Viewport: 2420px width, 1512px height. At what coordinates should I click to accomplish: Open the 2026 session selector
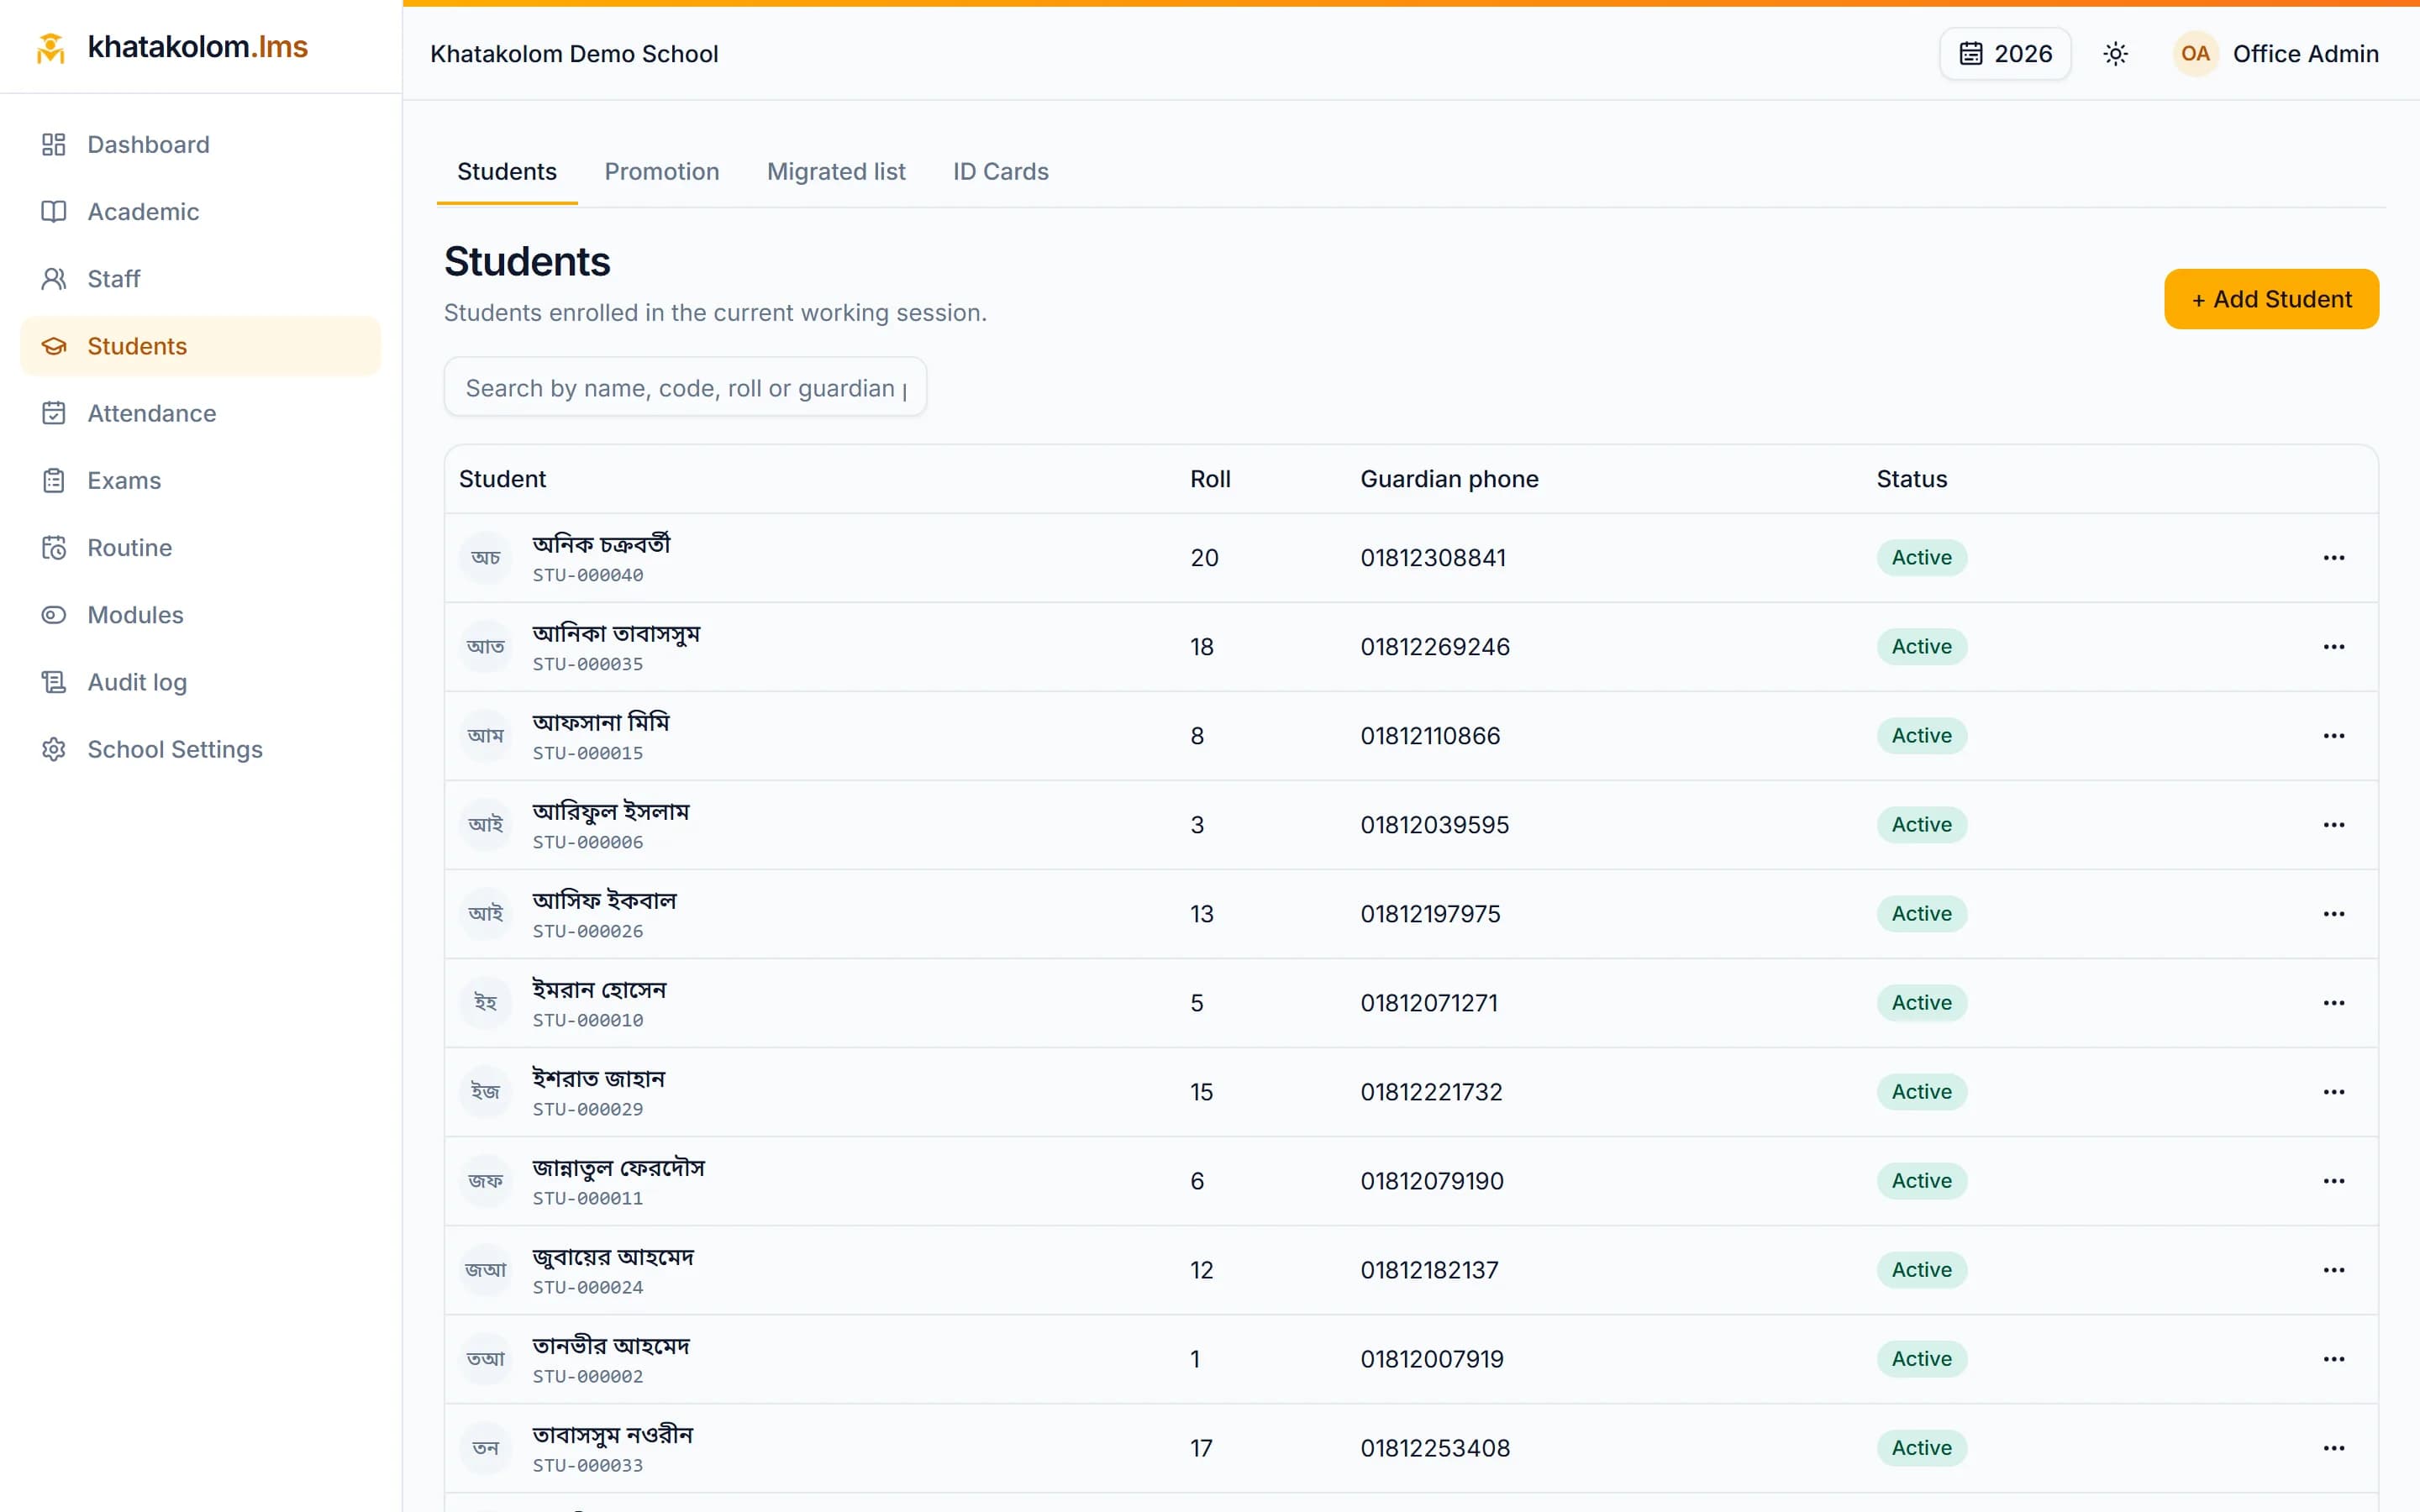click(x=2005, y=54)
